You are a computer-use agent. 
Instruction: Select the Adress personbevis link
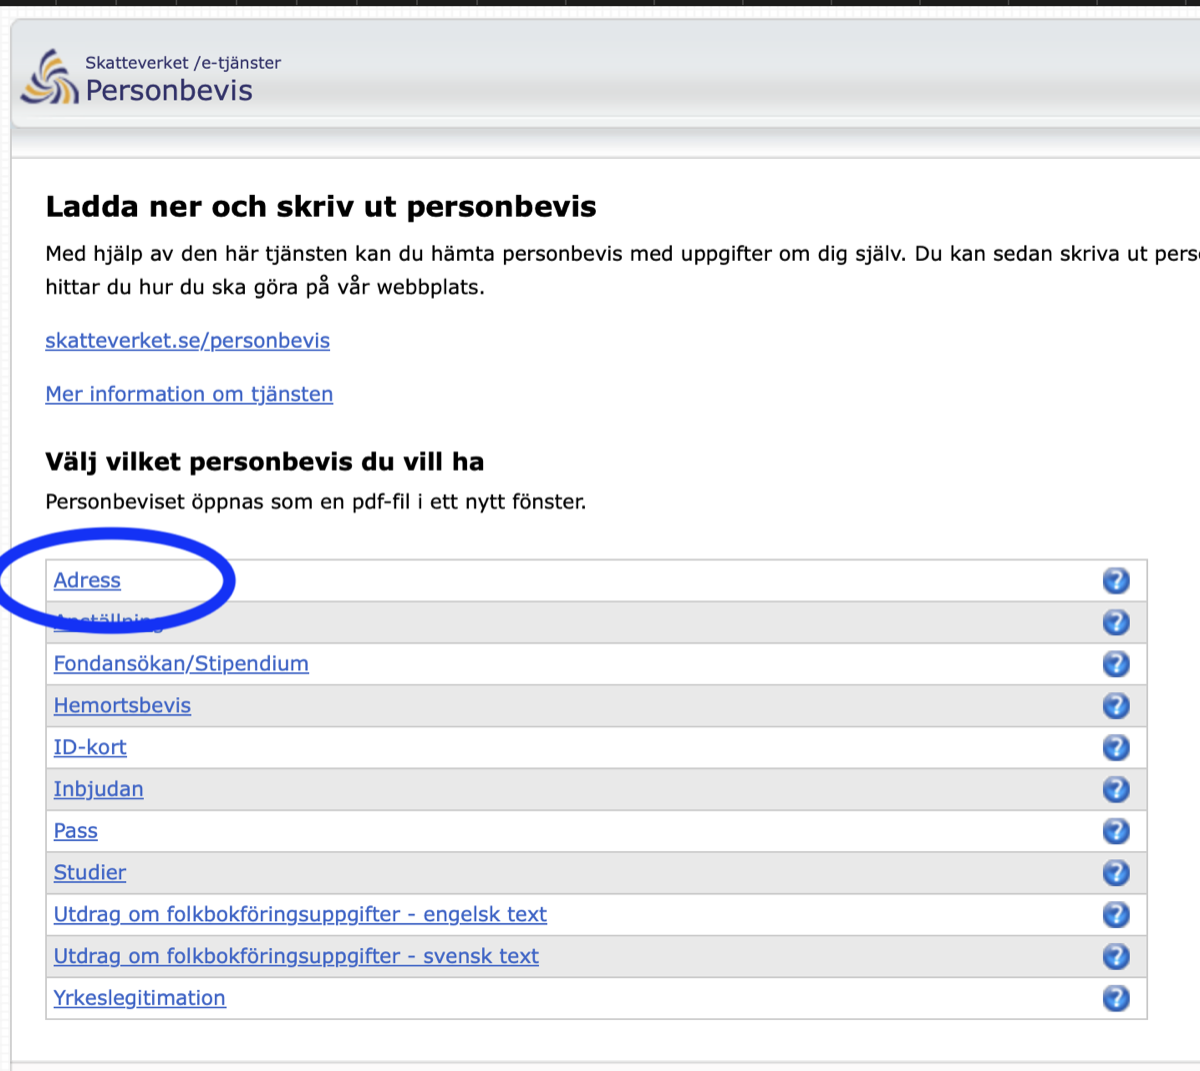point(87,581)
